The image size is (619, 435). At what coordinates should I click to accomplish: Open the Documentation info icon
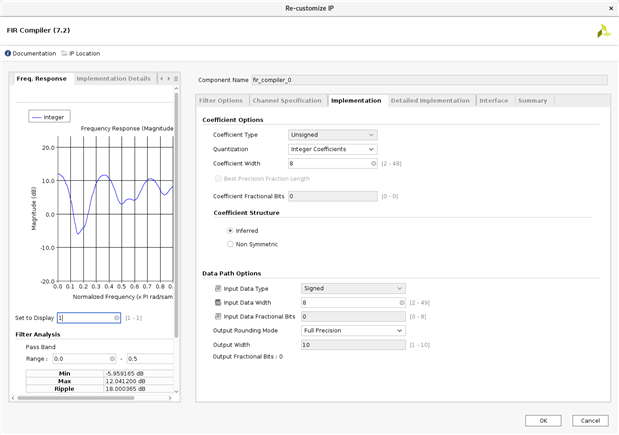(x=8, y=53)
